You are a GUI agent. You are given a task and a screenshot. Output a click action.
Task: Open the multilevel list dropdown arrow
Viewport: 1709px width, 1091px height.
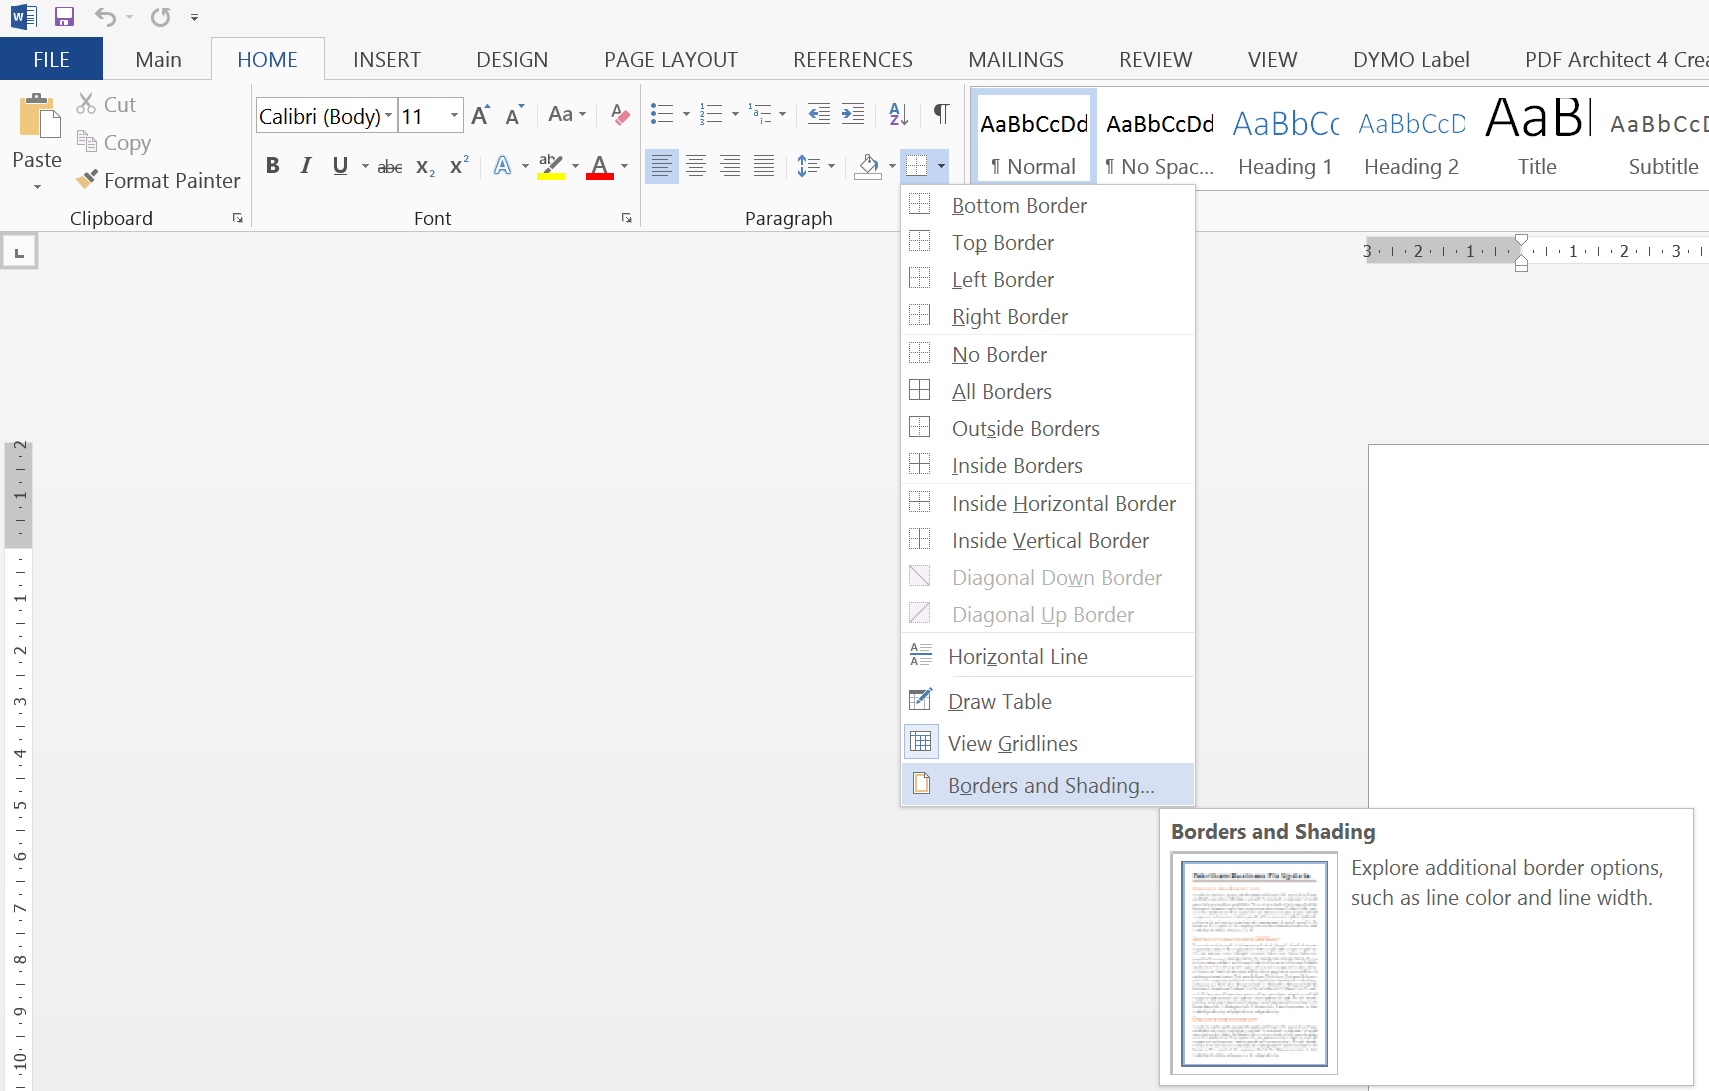[782, 114]
